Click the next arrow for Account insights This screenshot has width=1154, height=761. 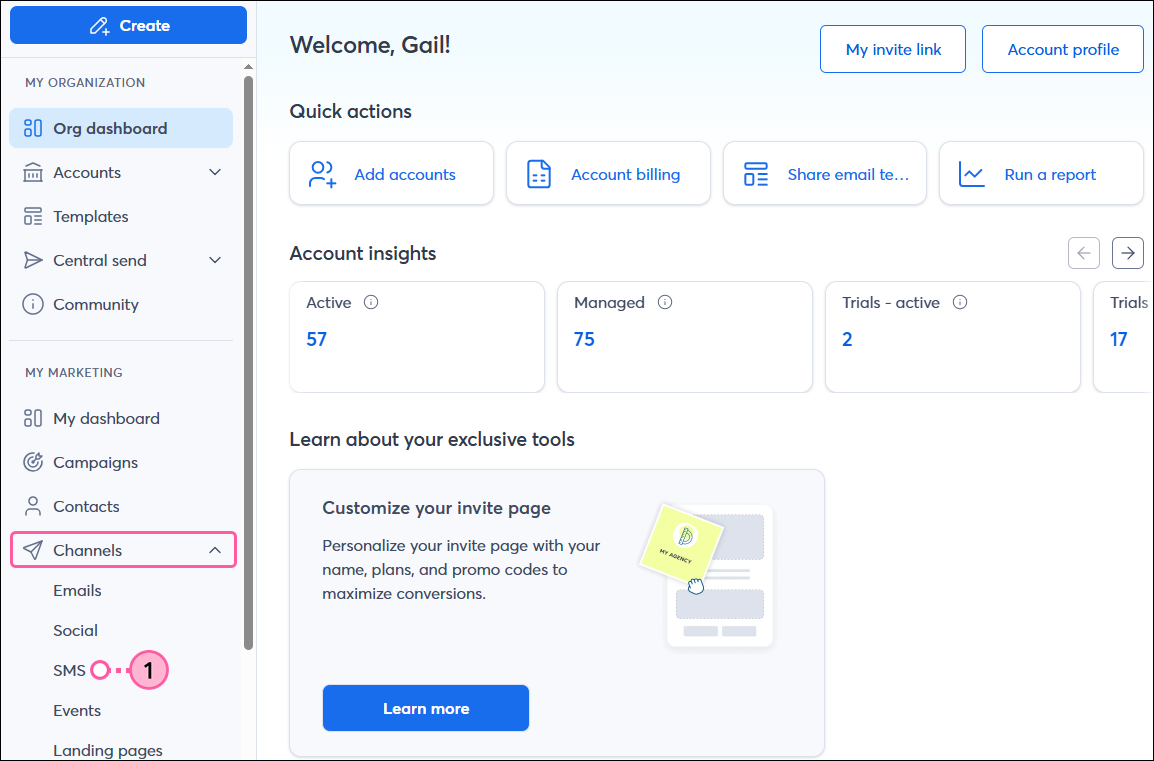pyautogui.click(x=1127, y=253)
